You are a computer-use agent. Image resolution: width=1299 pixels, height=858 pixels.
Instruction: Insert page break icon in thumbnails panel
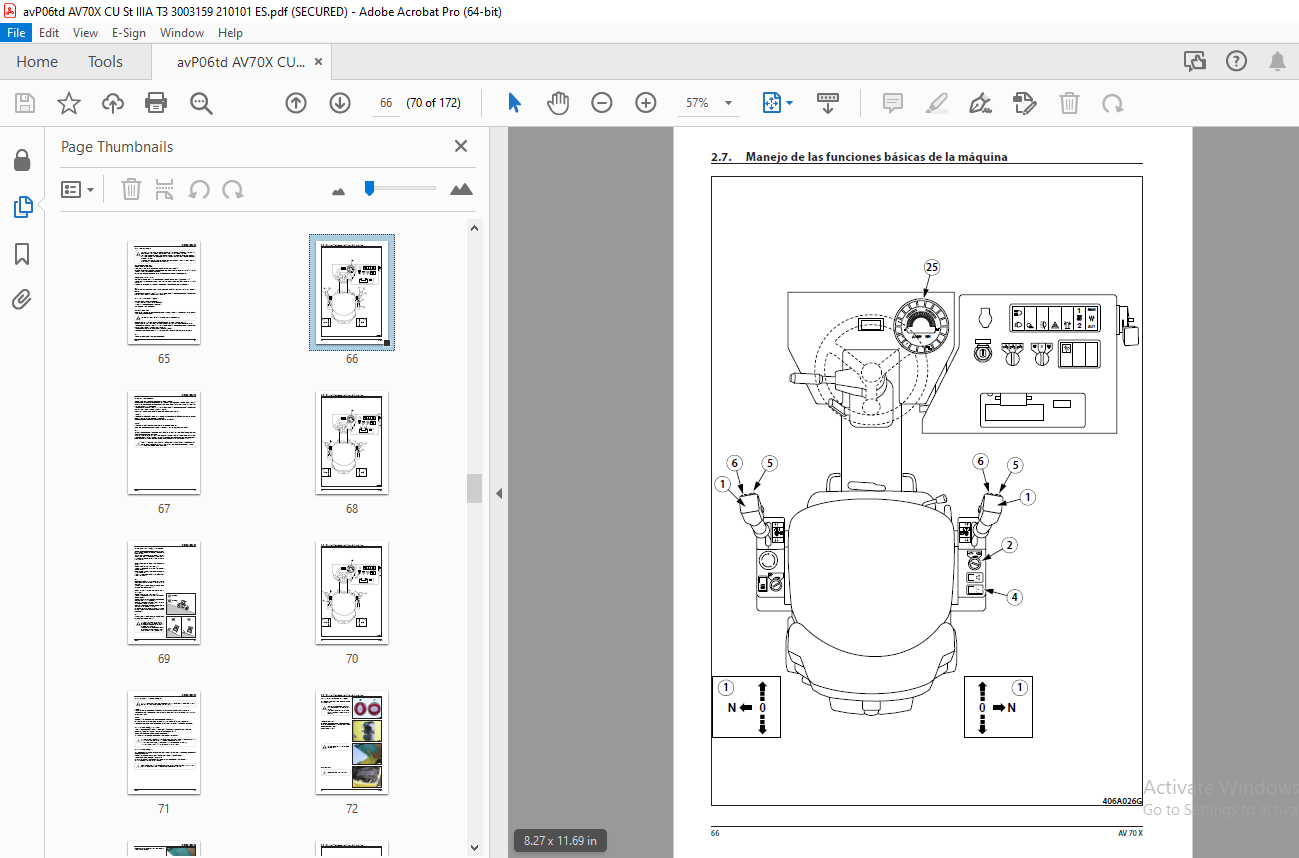coord(165,189)
